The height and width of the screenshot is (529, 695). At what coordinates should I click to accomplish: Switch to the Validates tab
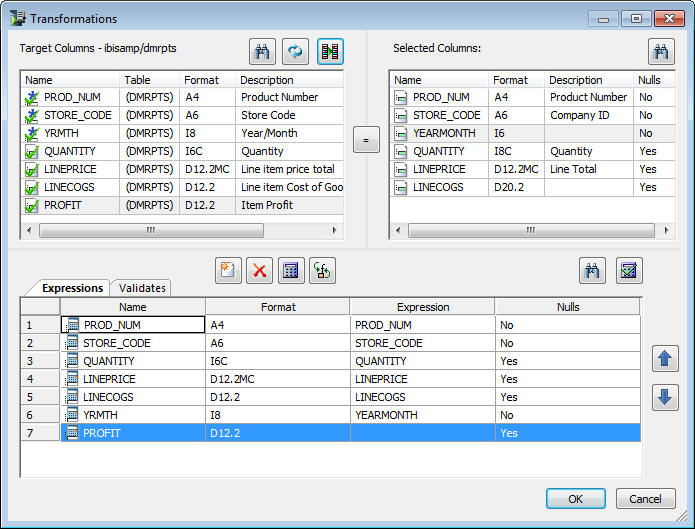[142, 288]
